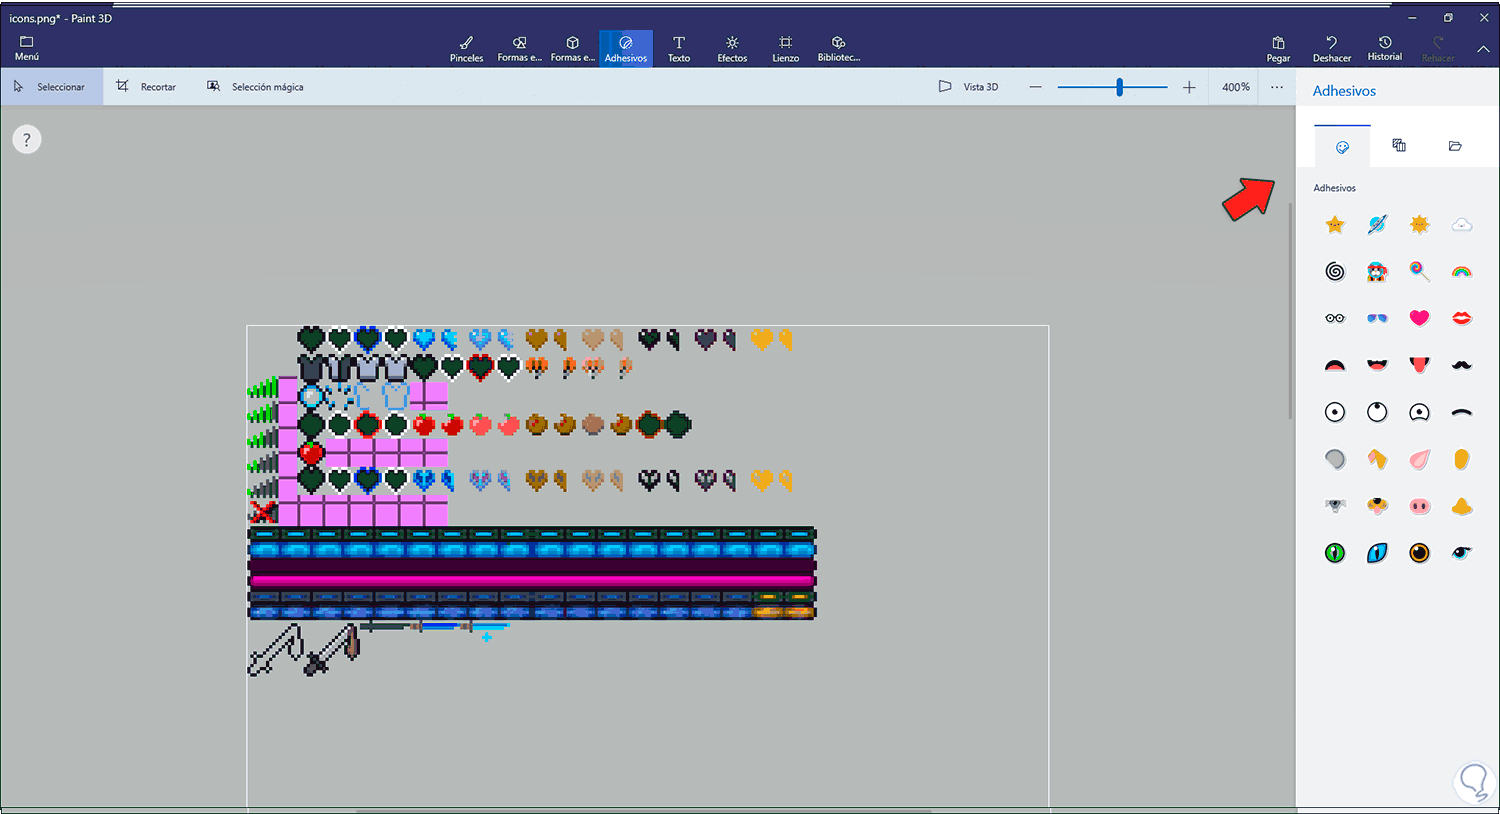Pick the pig snout sticker
The image size is (1500, 814).
click(1420, 506)
